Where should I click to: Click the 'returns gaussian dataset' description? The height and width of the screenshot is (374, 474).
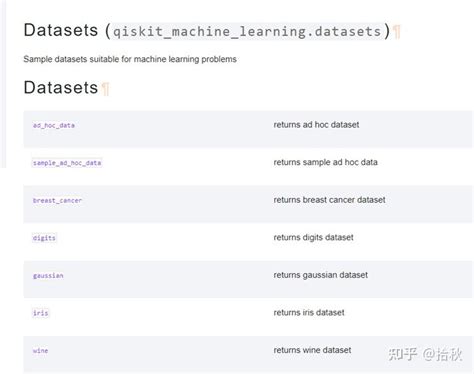click(x=321, y=275)
